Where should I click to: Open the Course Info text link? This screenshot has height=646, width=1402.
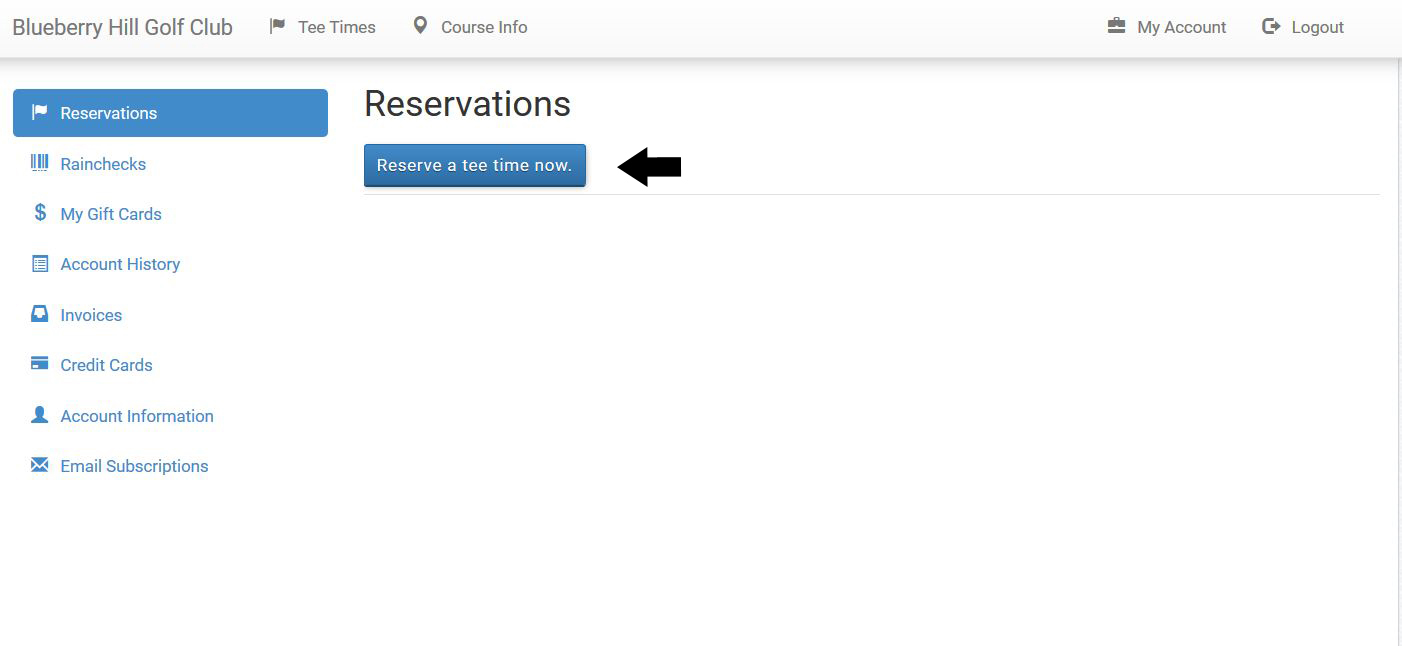point(484,28)
